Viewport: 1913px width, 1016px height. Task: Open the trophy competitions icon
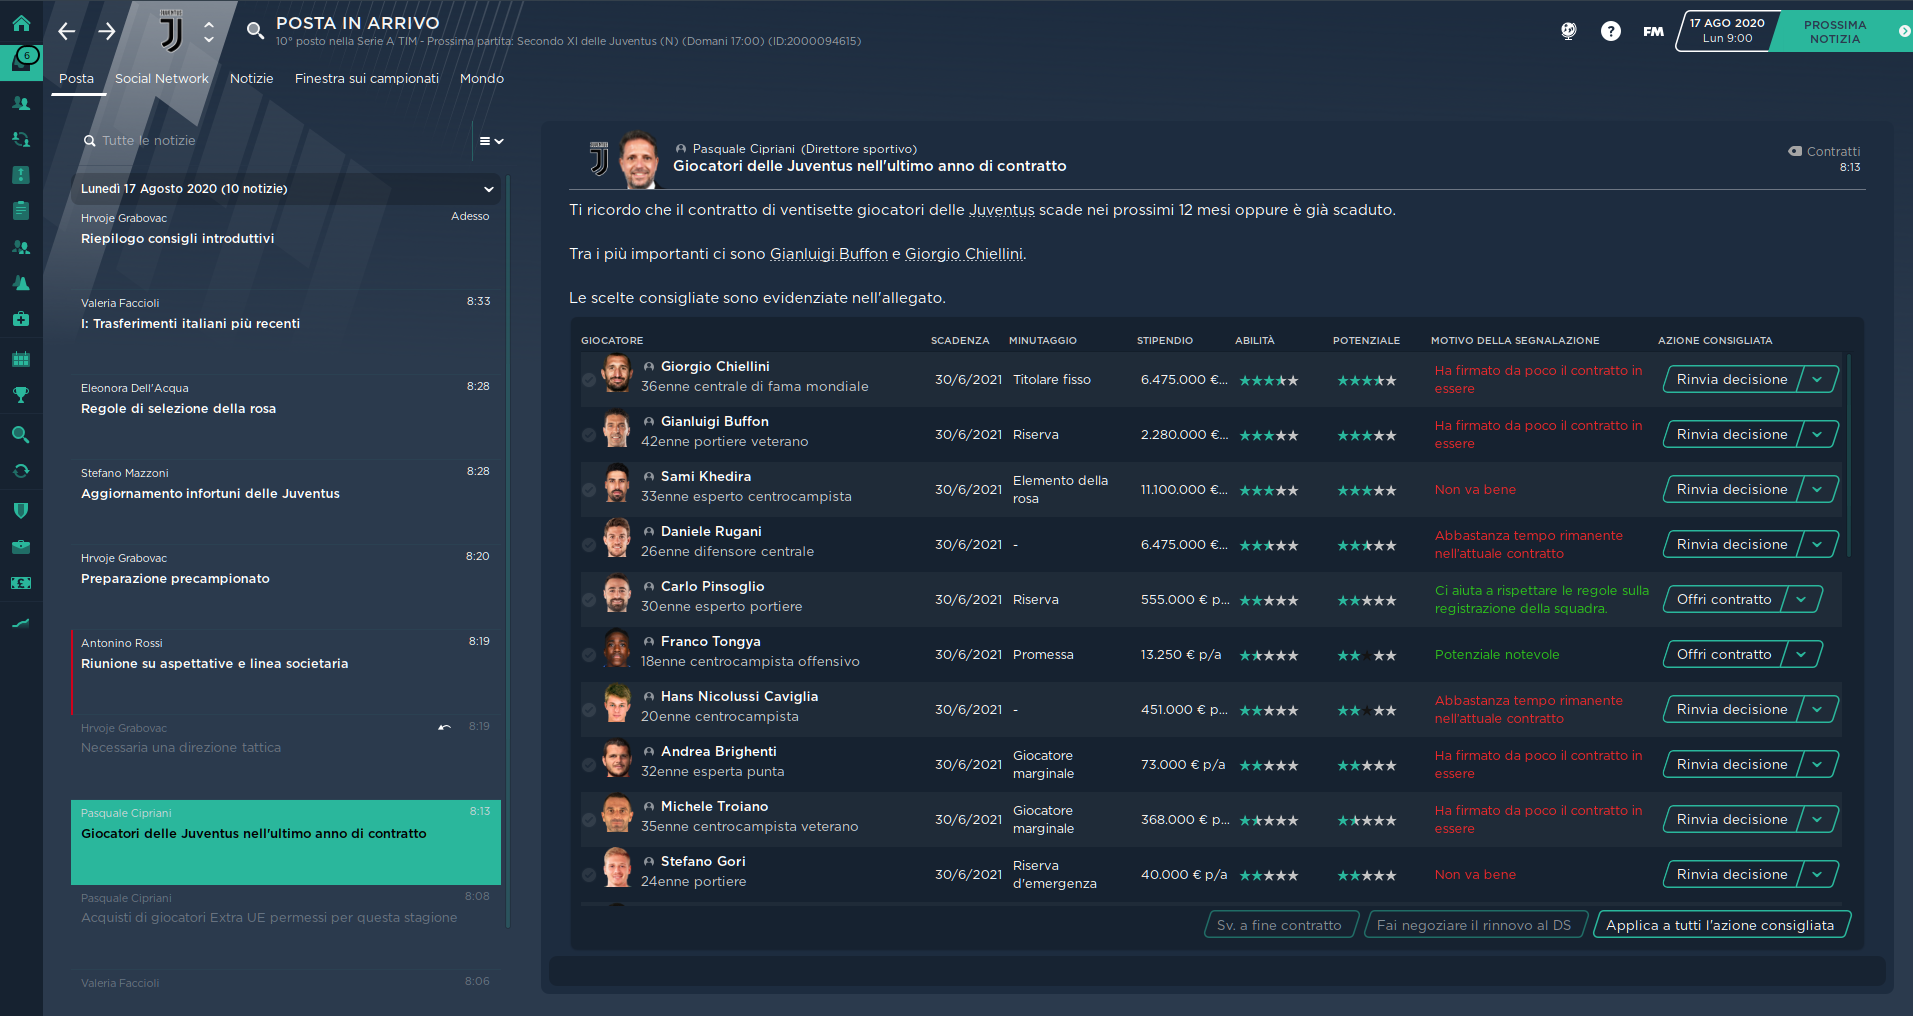tap(21, 395)
